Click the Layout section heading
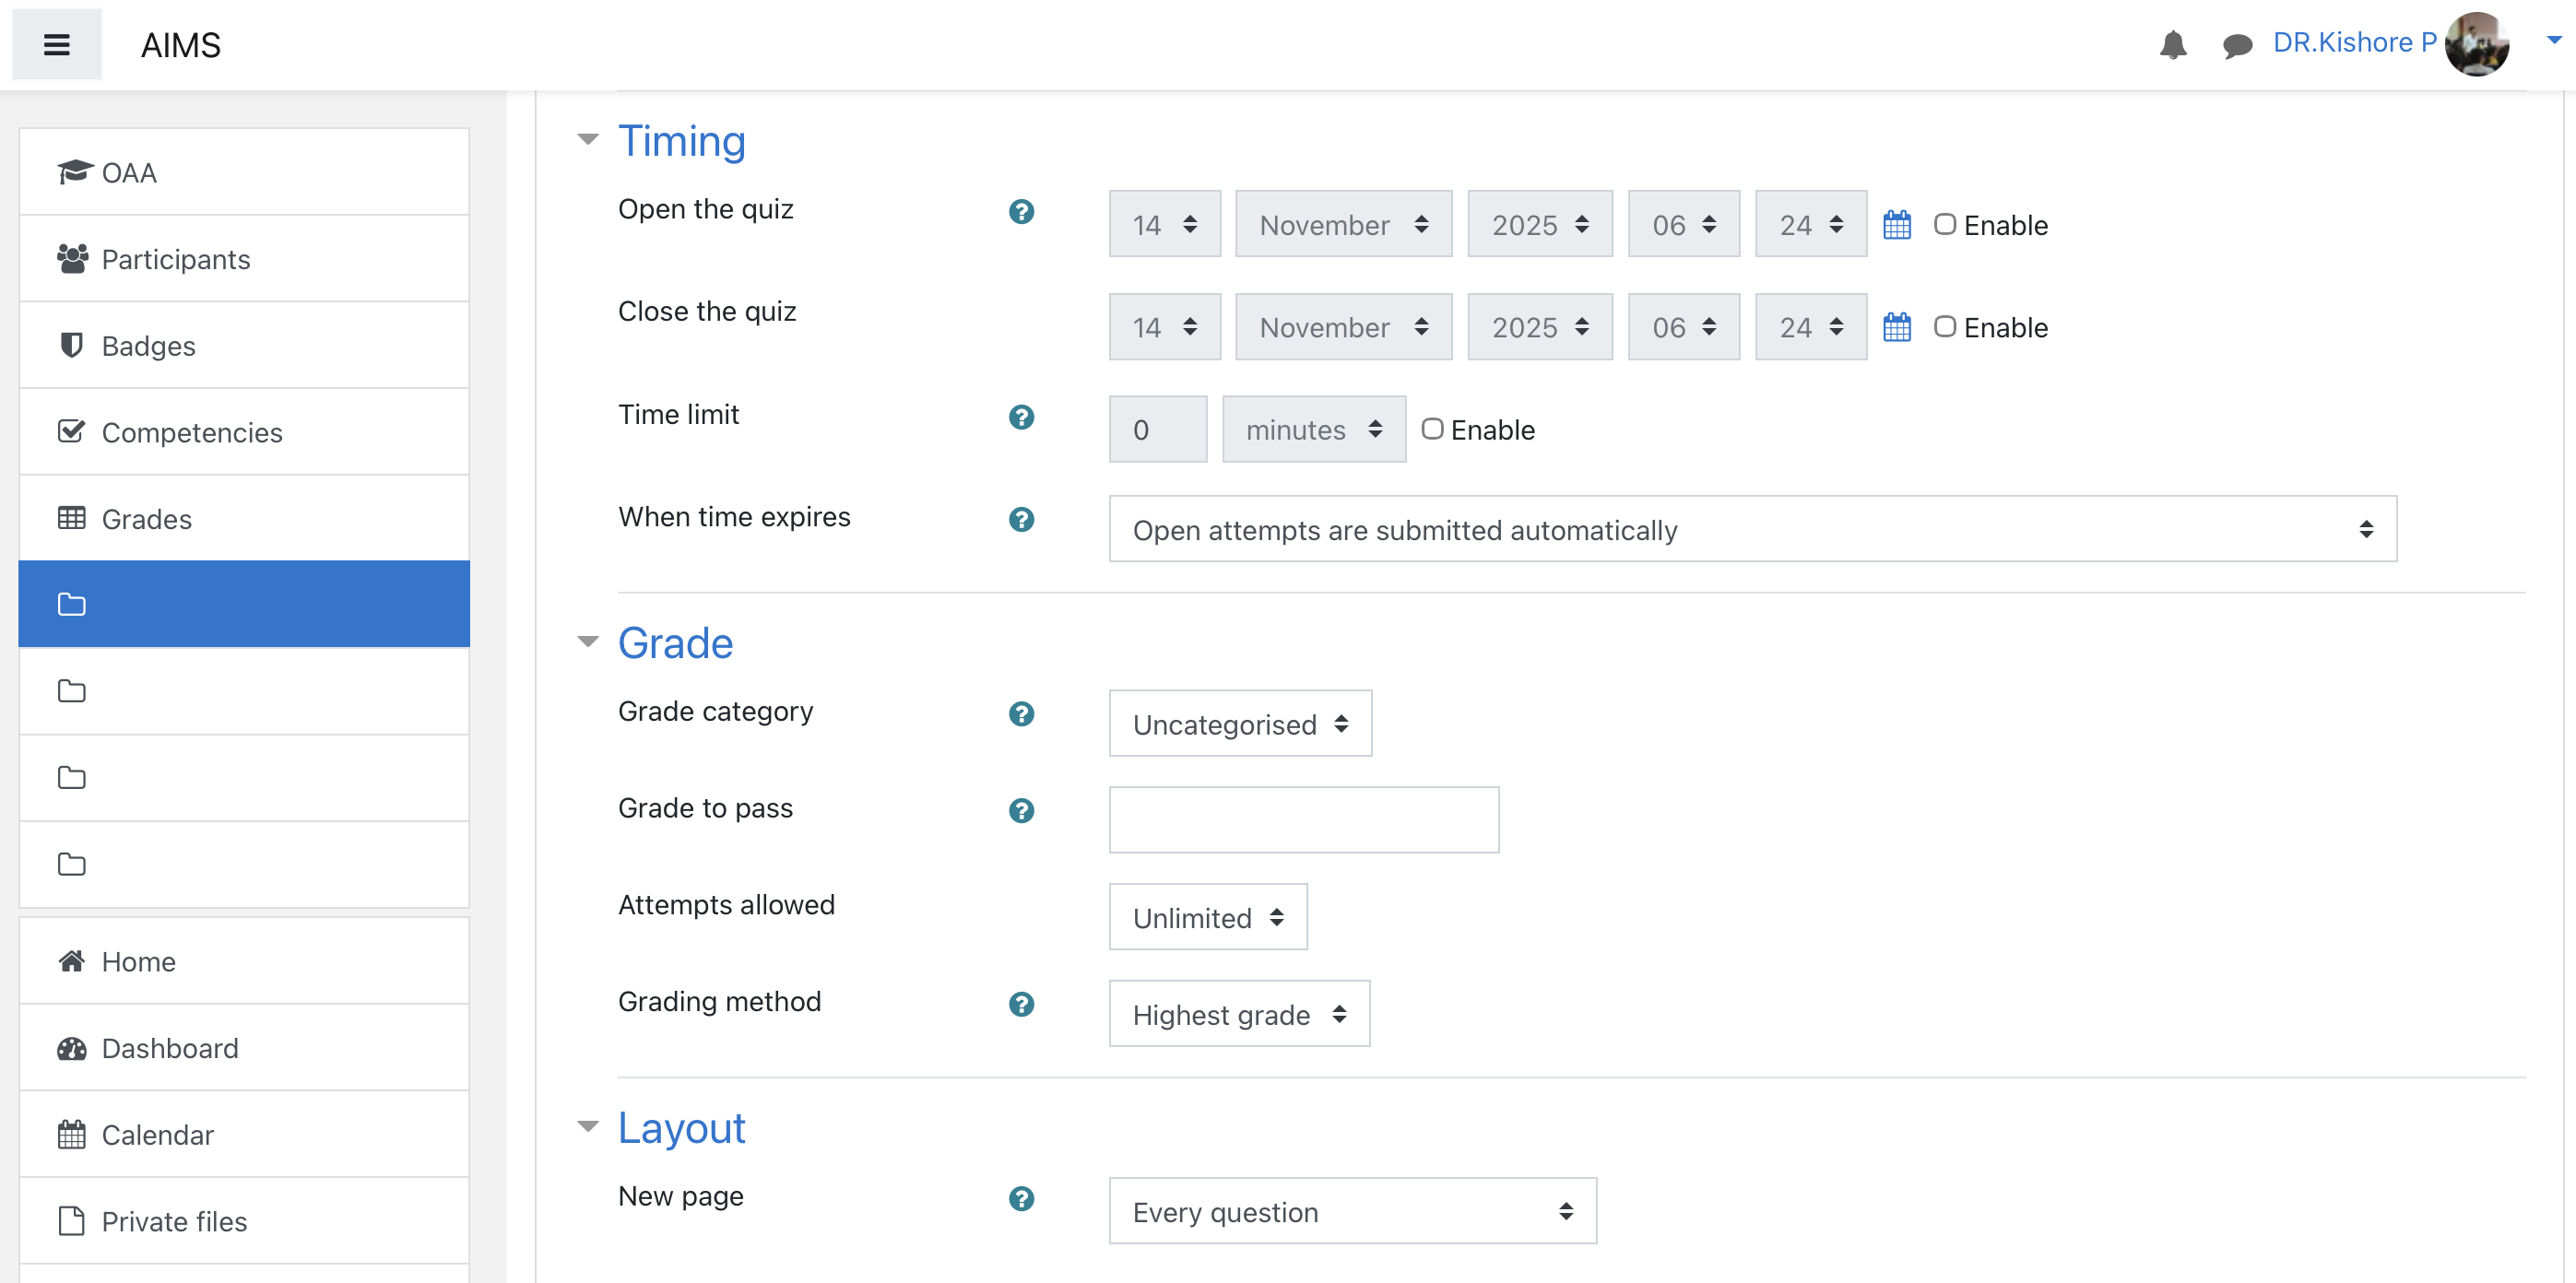 pos(681,1128)
